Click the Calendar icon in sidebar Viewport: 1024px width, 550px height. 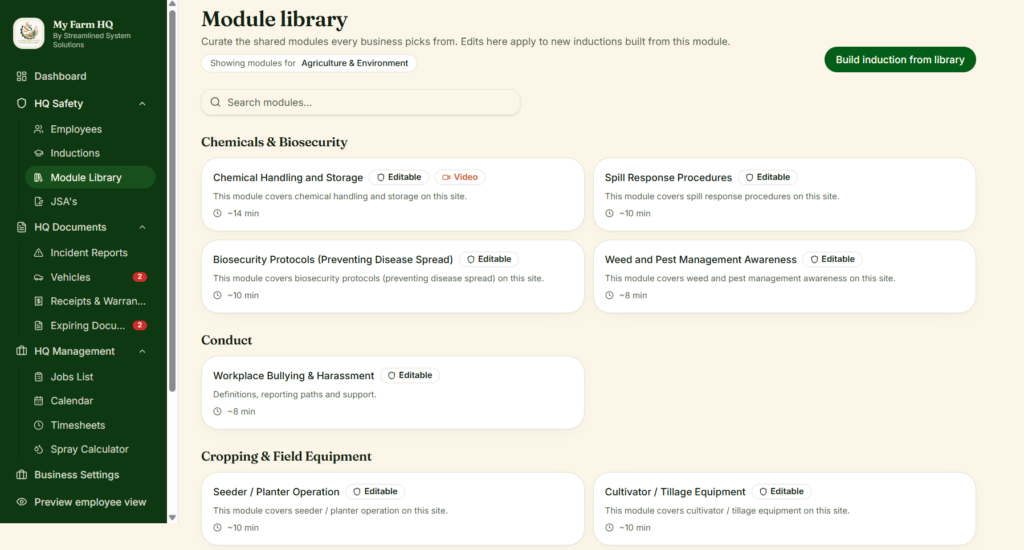[39, 401]
